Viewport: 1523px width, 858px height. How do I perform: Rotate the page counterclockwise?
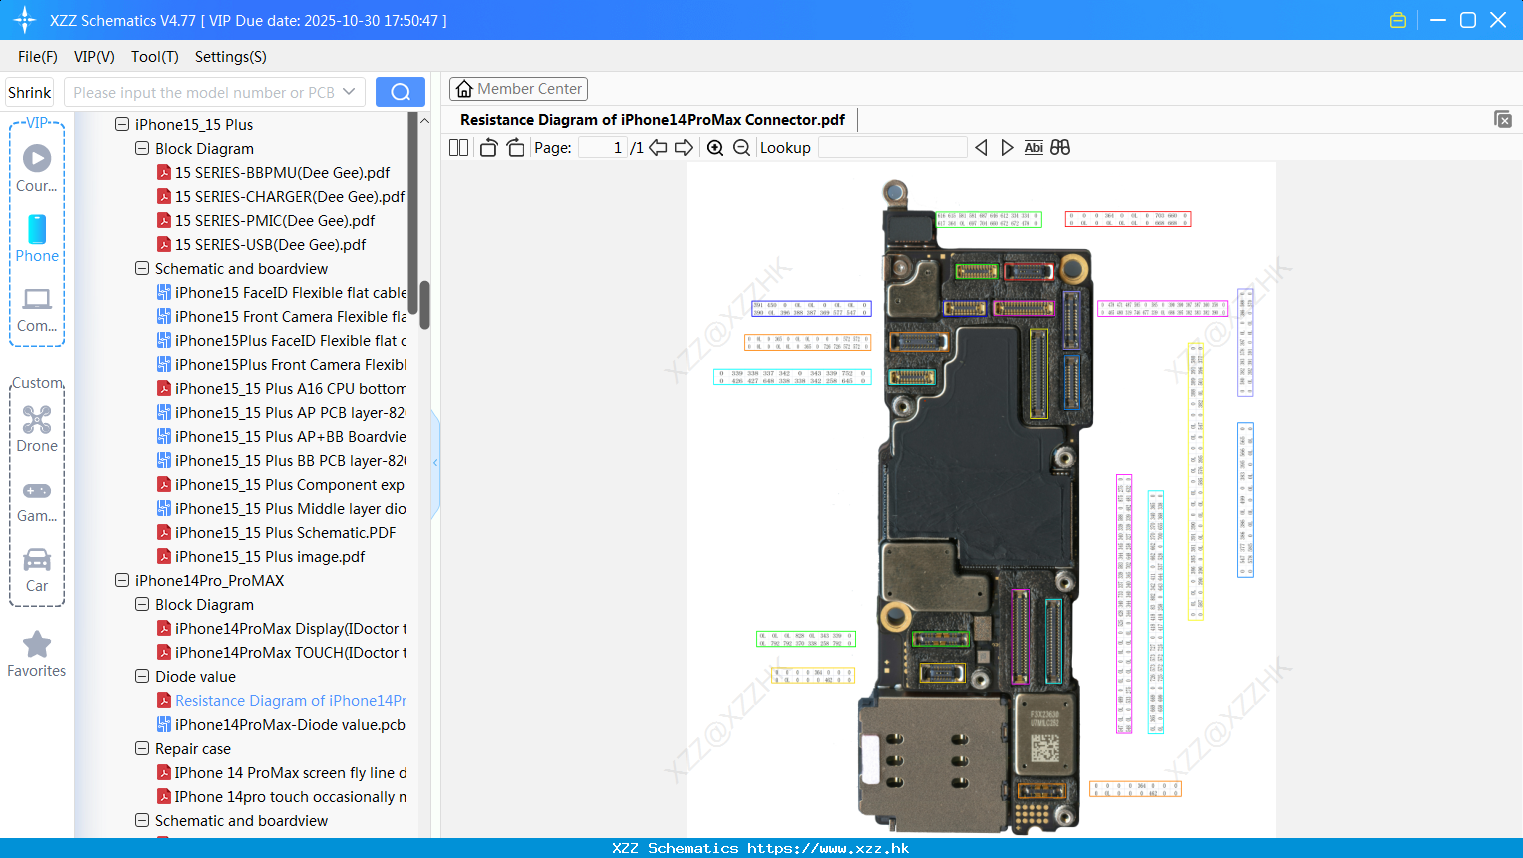(488, 148)
